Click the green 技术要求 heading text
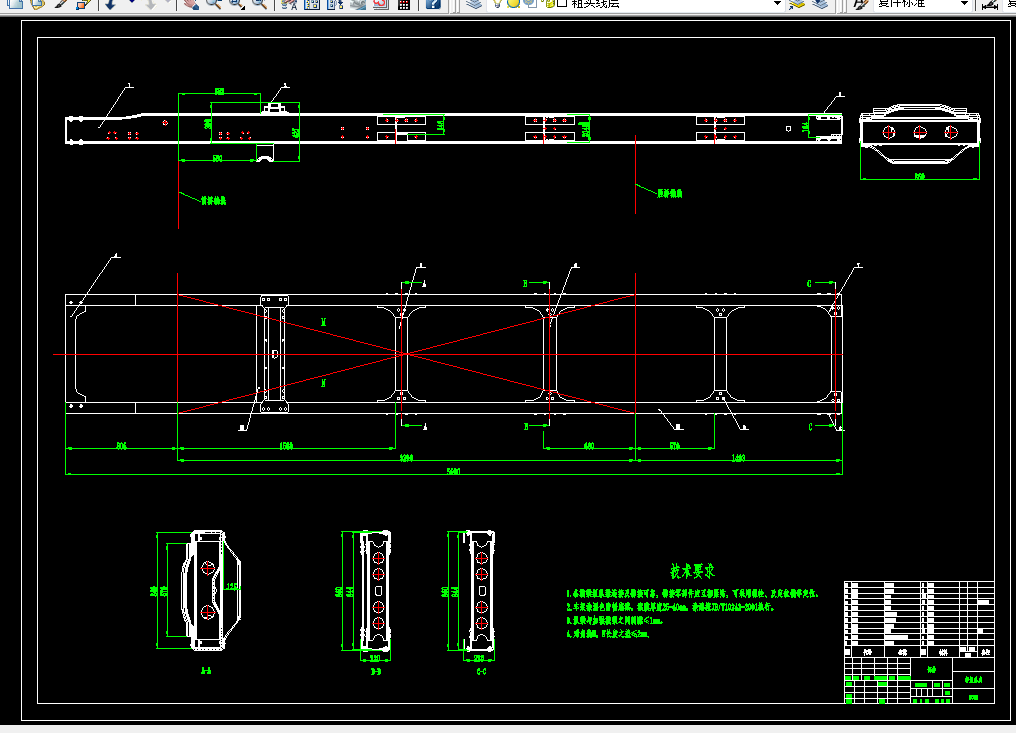Image resolution: width=1016 pixels, height=733 pixels. [x=693, y=571]
